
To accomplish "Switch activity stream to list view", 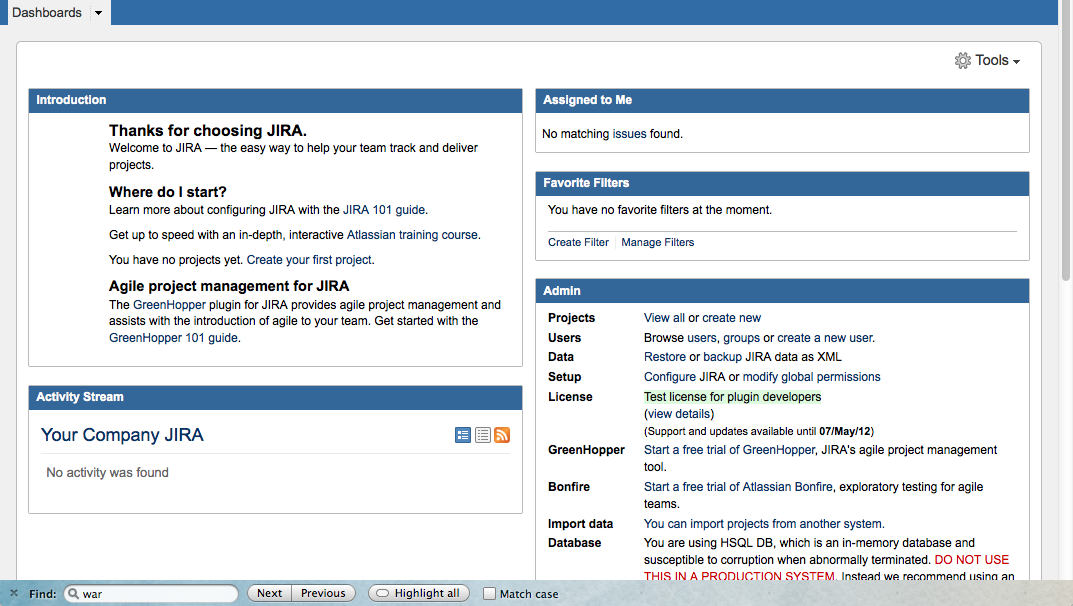I will pos(483,435).
